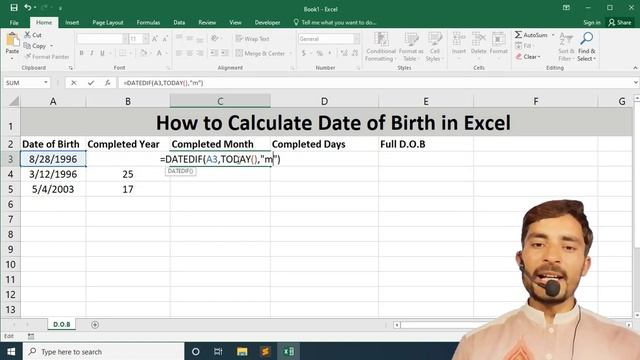Switch to the Page Layout tab
The image size is (640, 360).
point(108,22)
